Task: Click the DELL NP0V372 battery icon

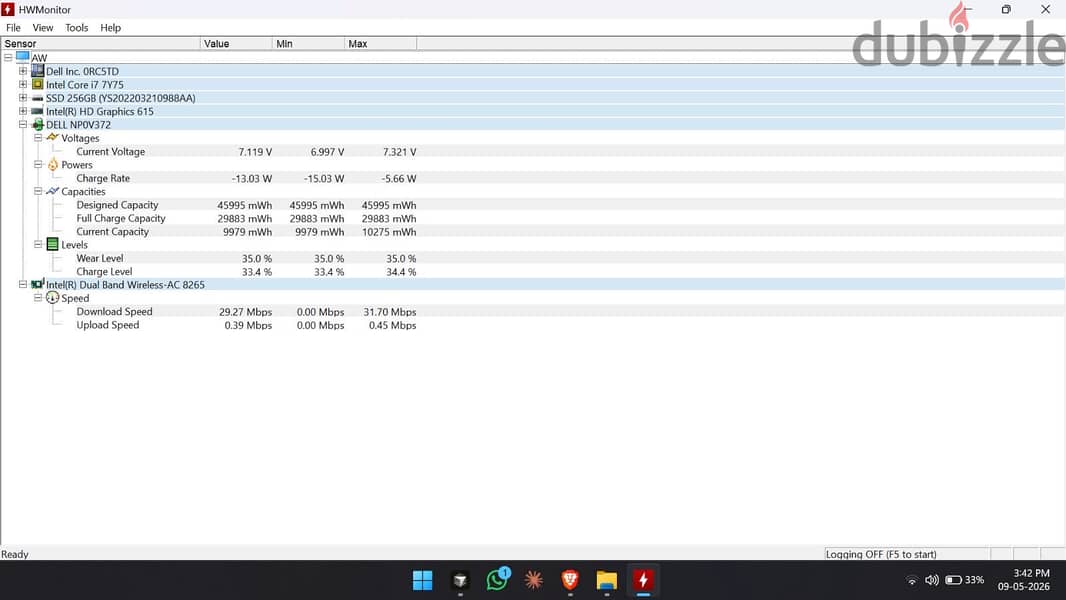Action: (x=38, y=124)
